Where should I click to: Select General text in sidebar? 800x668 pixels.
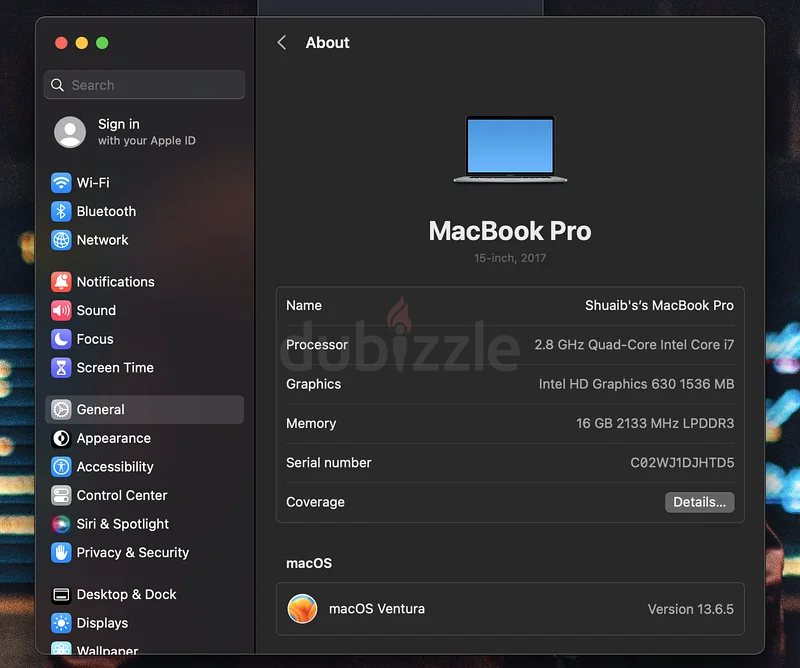coord(101,409)
